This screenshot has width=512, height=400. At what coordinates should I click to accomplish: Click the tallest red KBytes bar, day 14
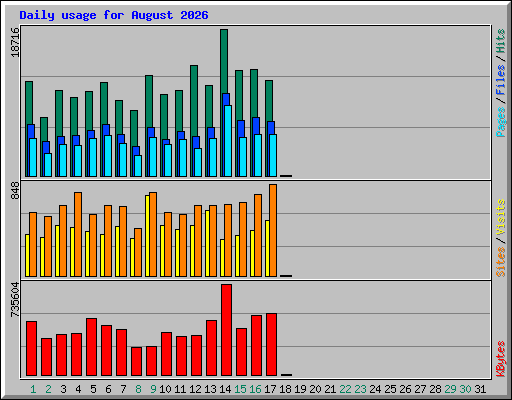226,330
